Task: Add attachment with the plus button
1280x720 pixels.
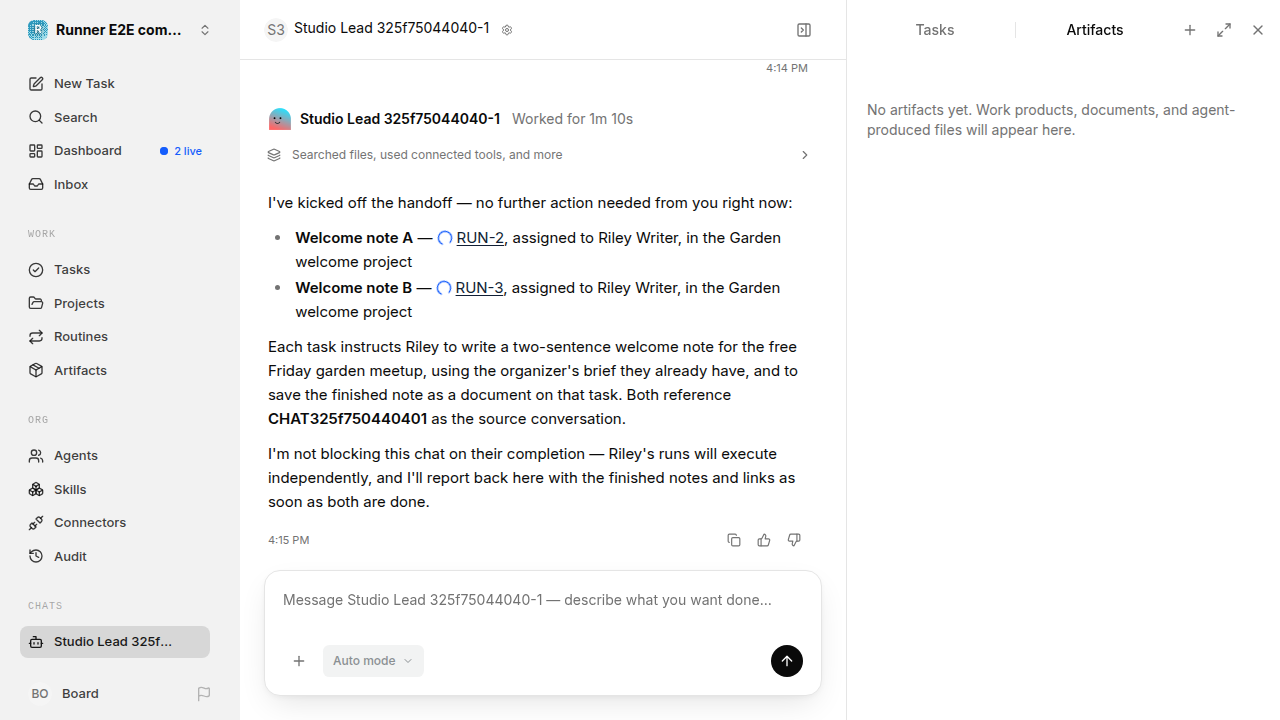Action: (x=299, y=661)
